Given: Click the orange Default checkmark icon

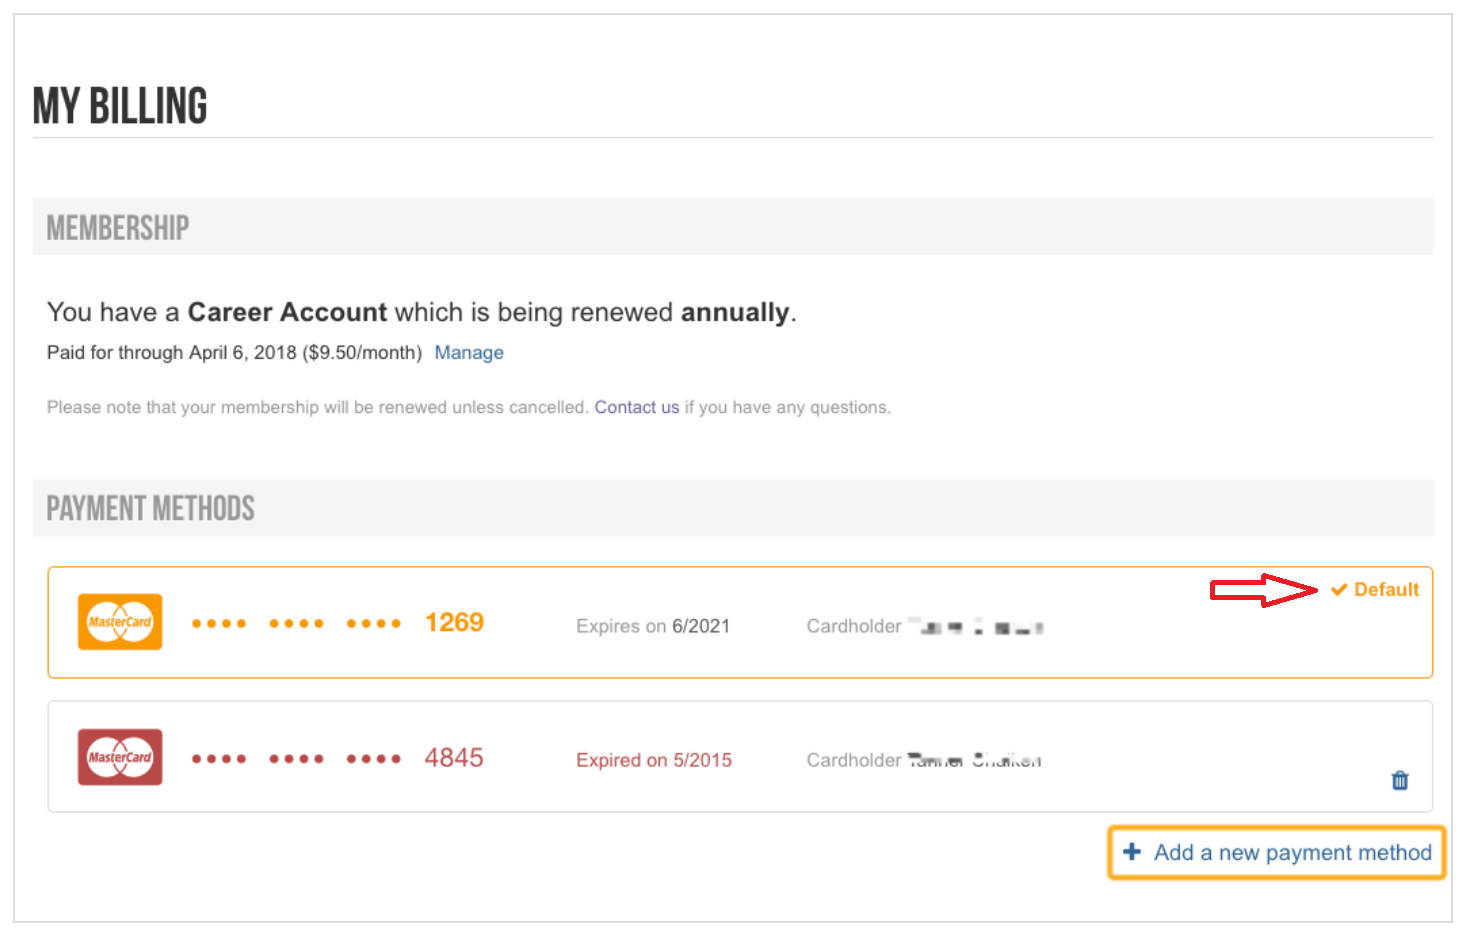Looking at the screenshot, I should pos(1339,590).
